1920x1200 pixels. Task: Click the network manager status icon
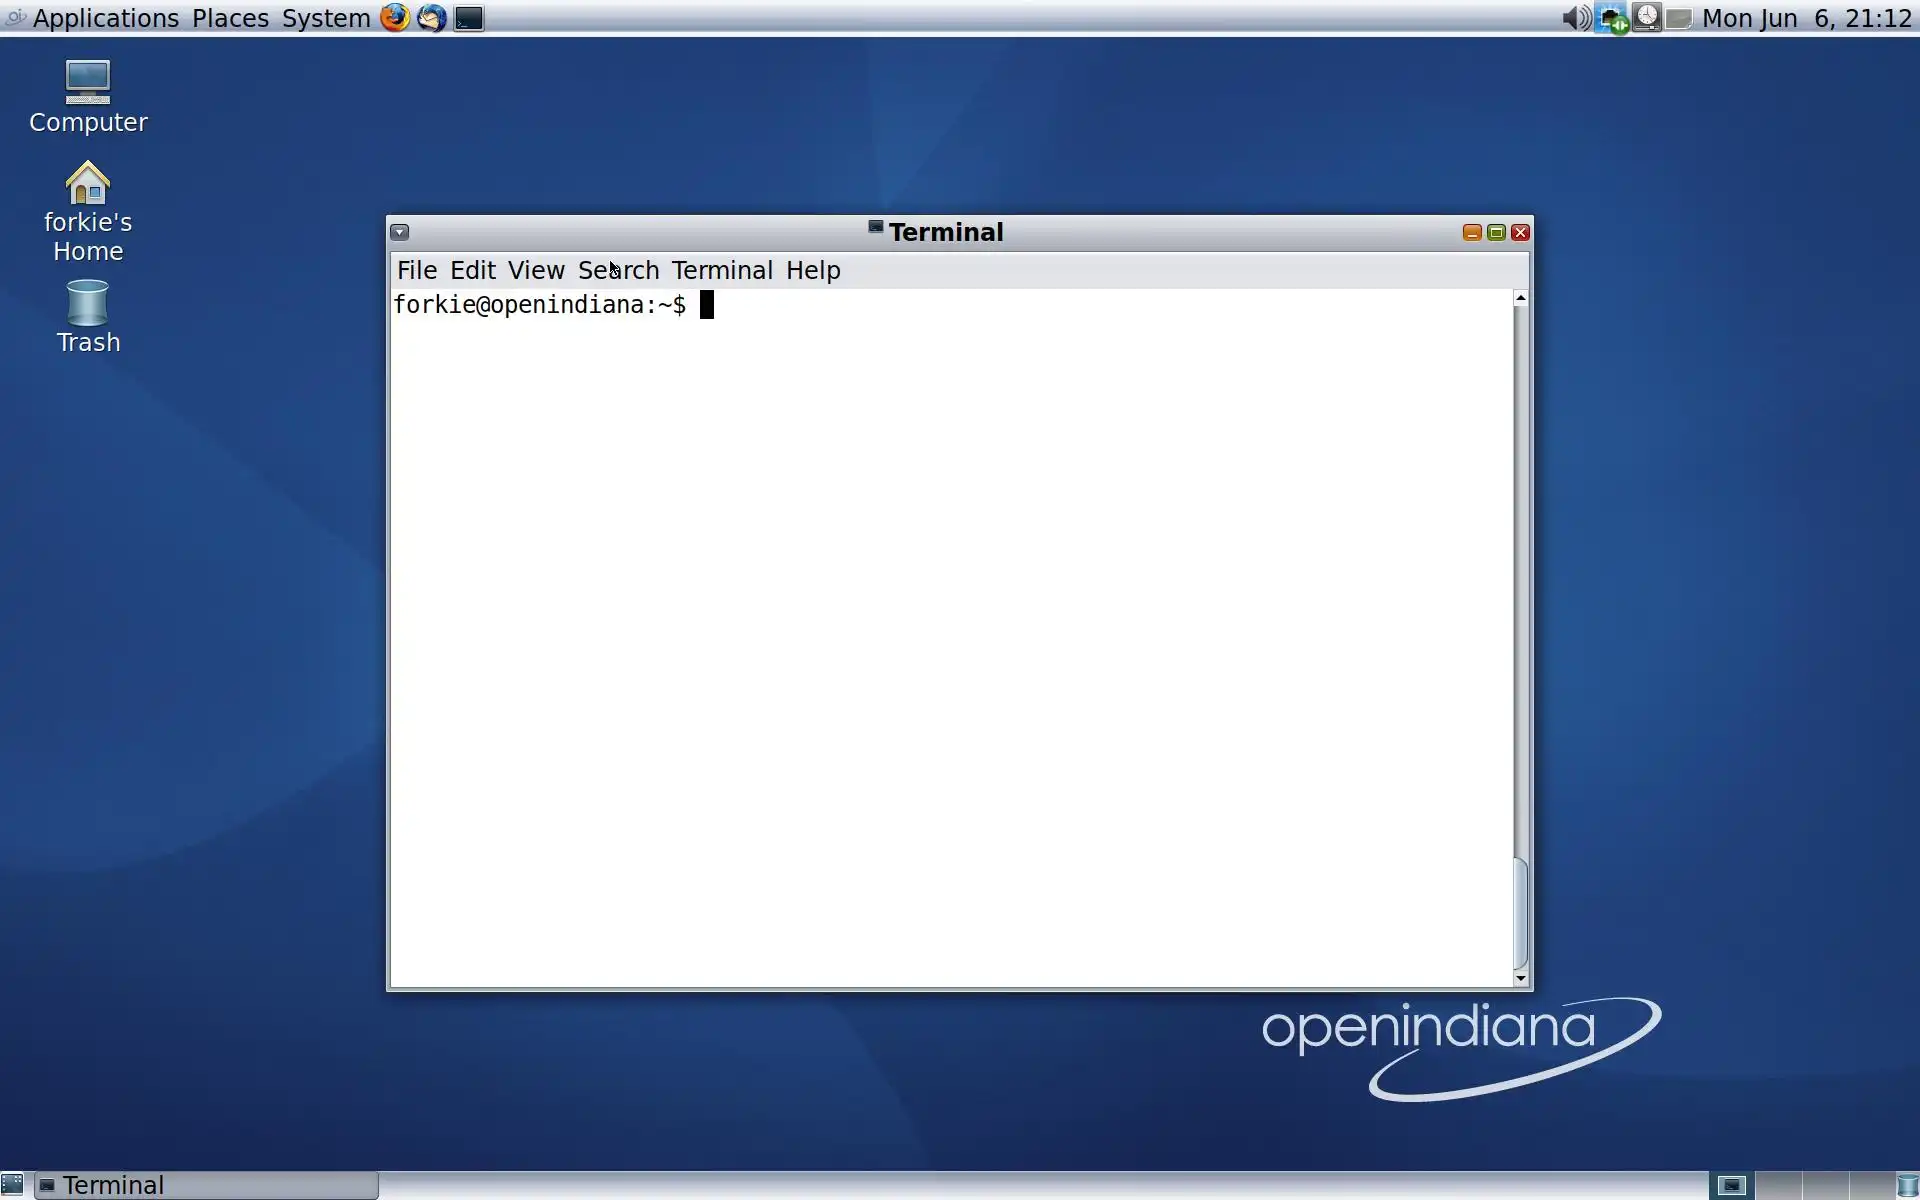[x=1611, y=18]
